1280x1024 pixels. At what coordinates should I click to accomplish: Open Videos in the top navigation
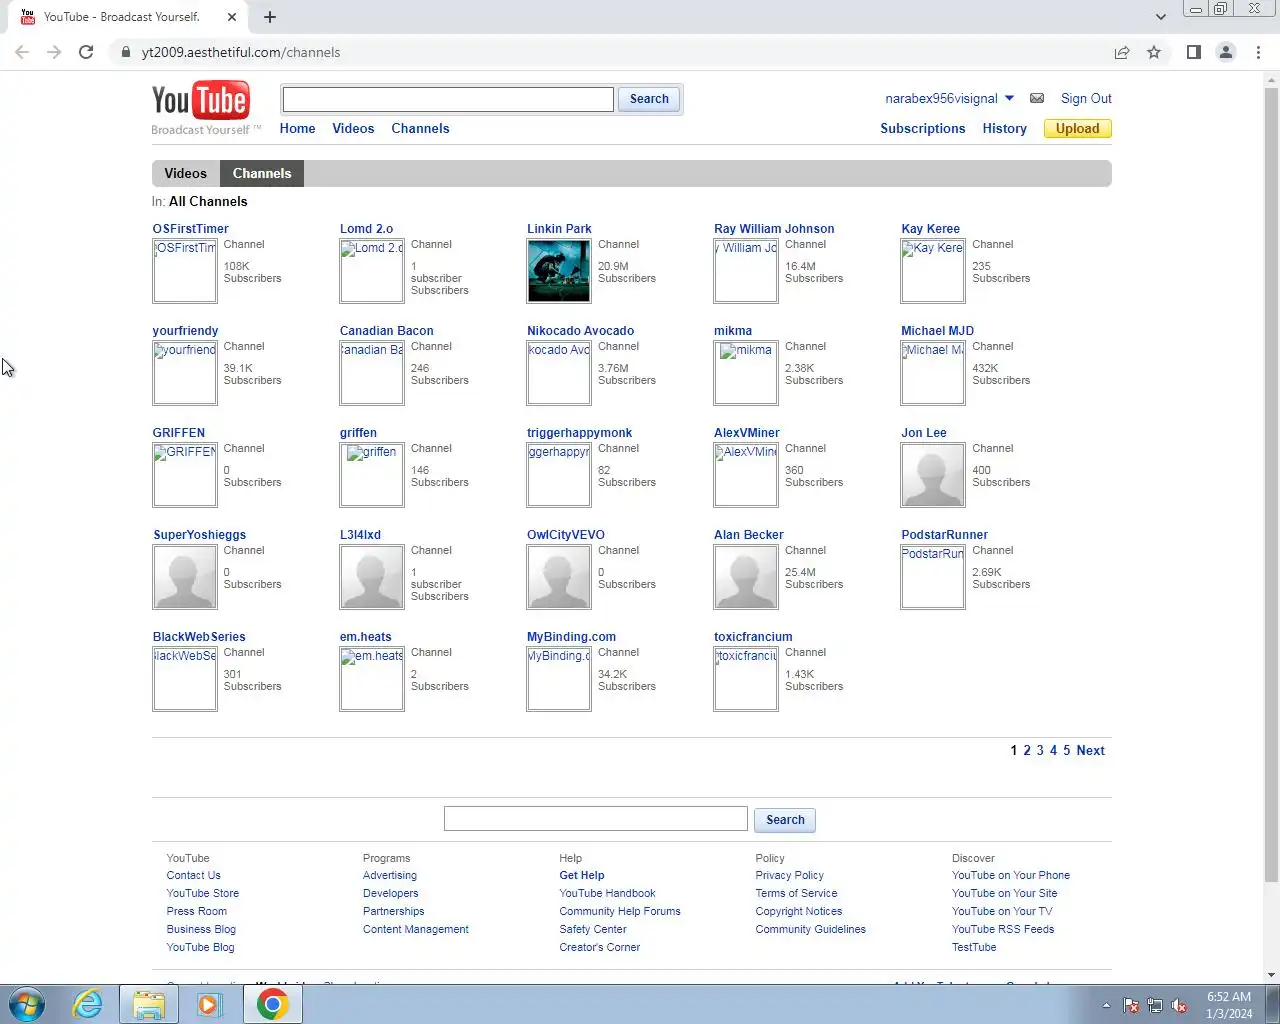click(x=353, y=128)
